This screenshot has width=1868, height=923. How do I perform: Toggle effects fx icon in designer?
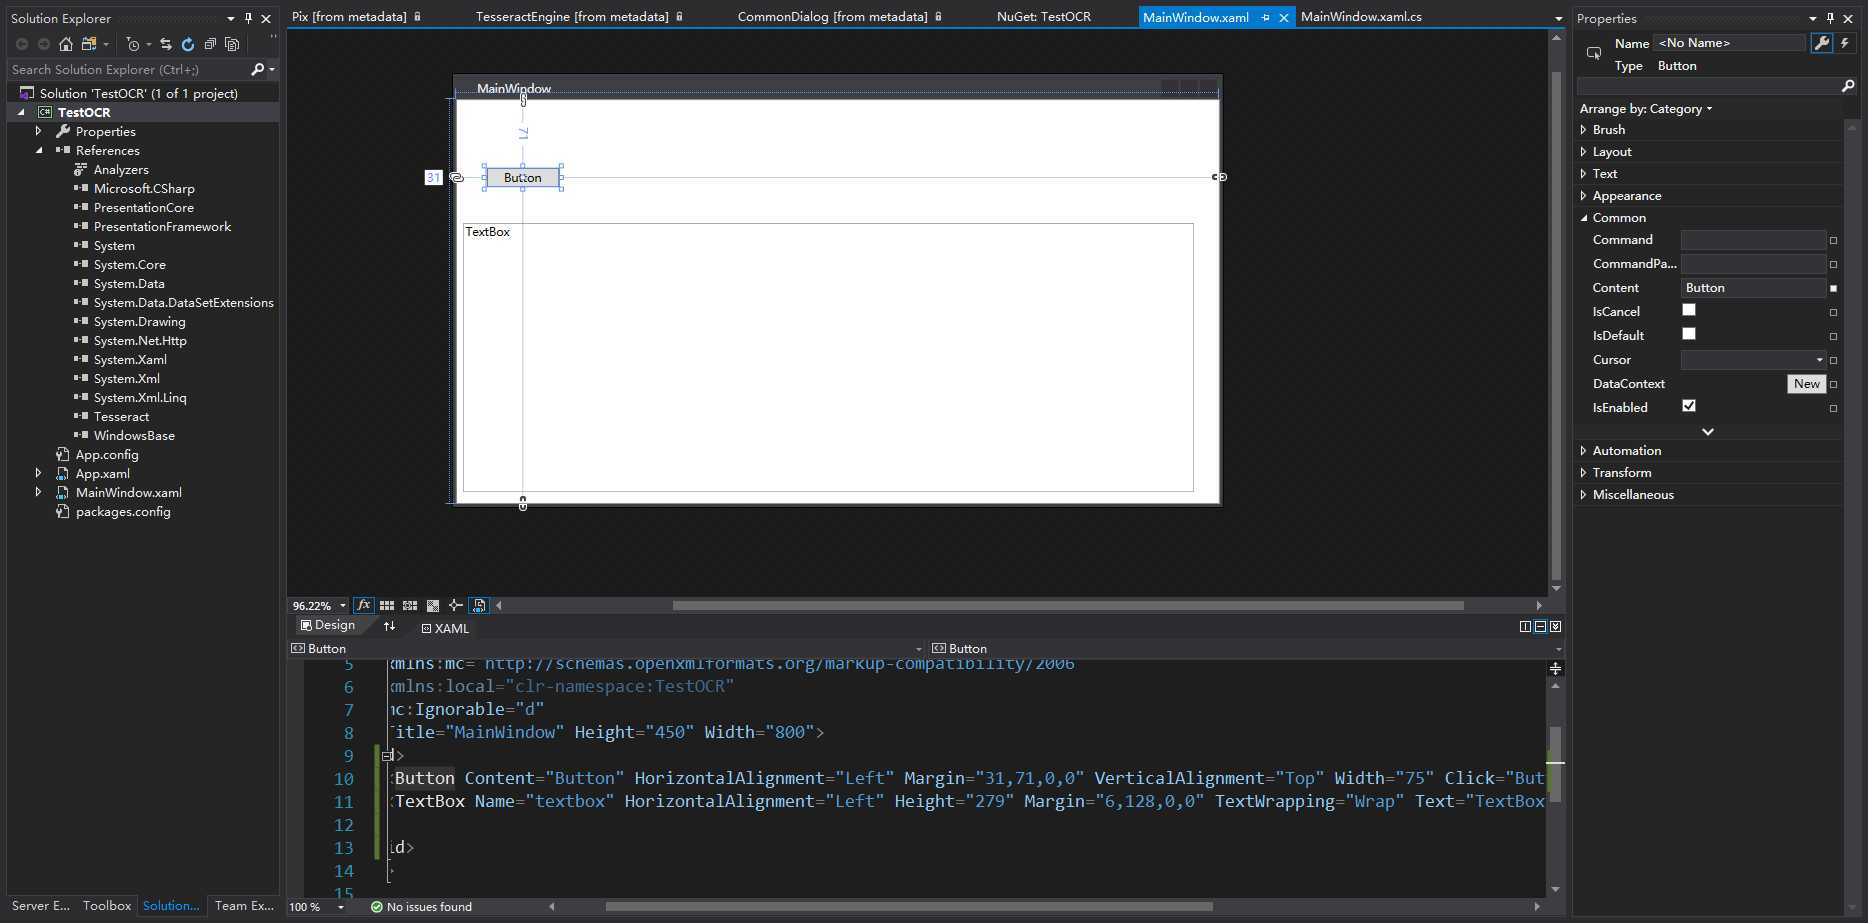point(364,605)
